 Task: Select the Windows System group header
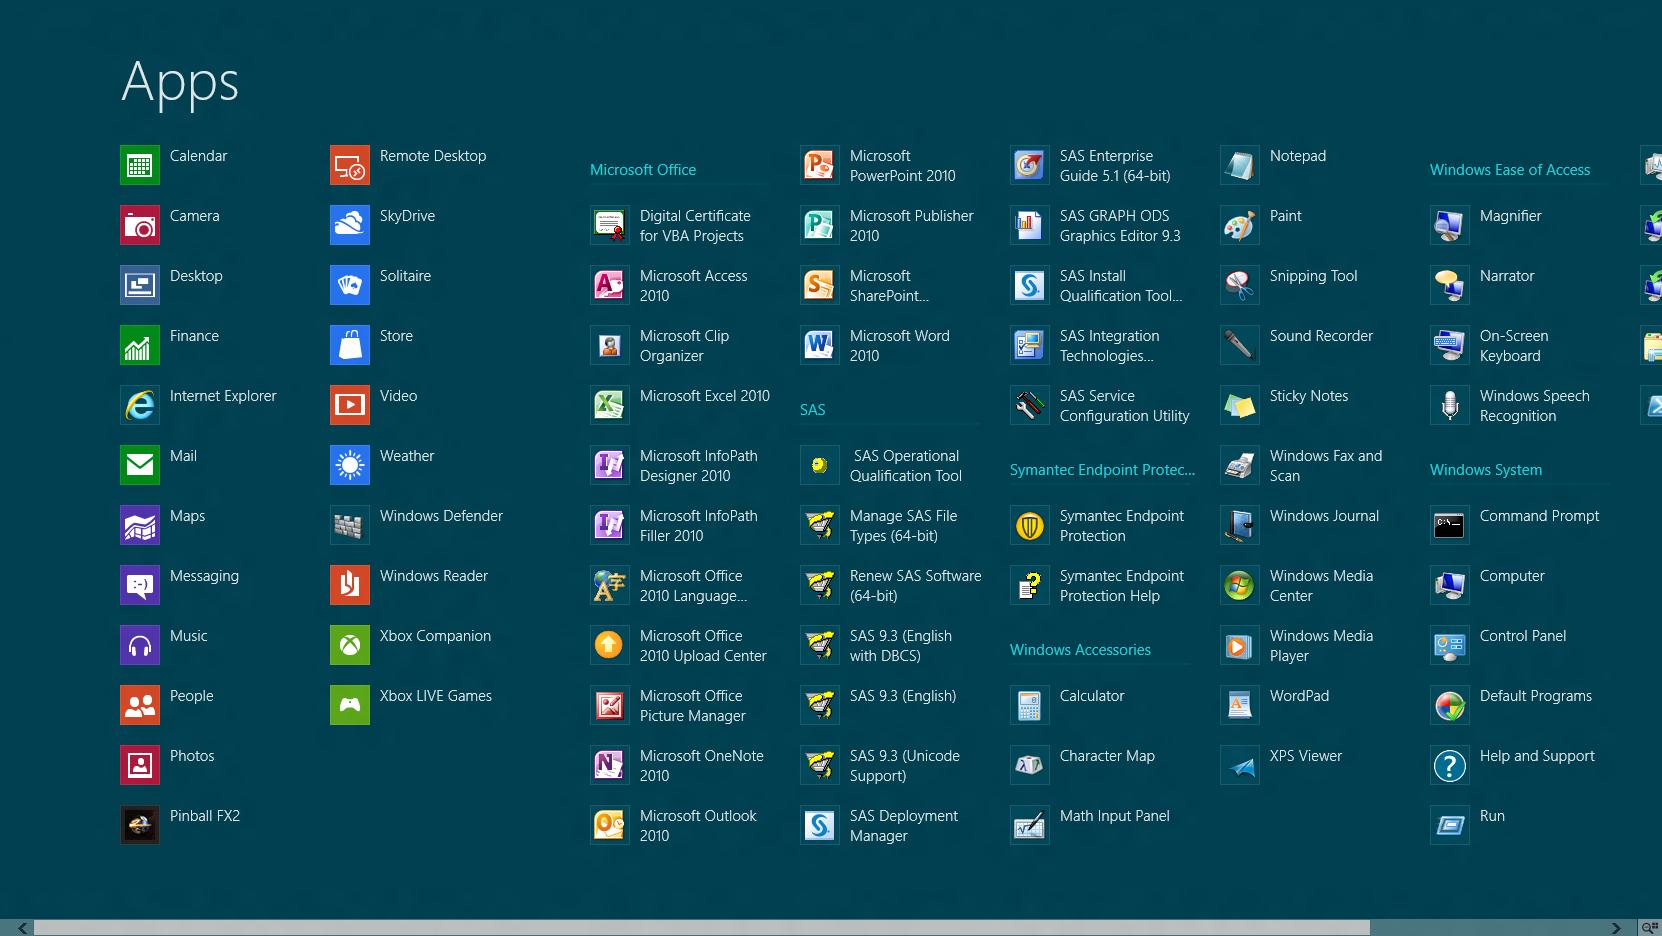coord(1486,470)
